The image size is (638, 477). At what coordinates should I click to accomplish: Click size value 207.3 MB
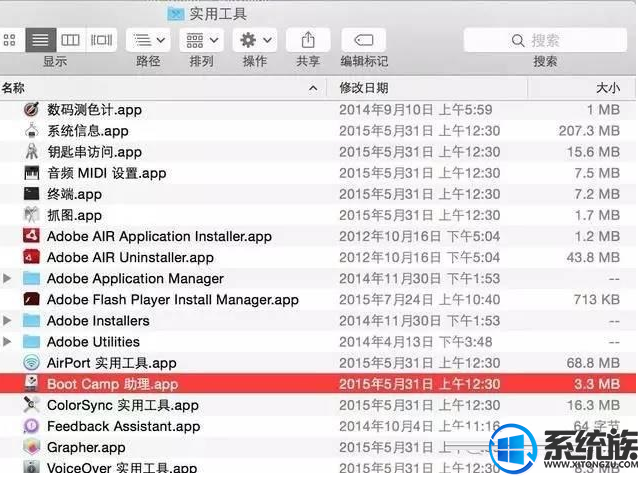589,131
